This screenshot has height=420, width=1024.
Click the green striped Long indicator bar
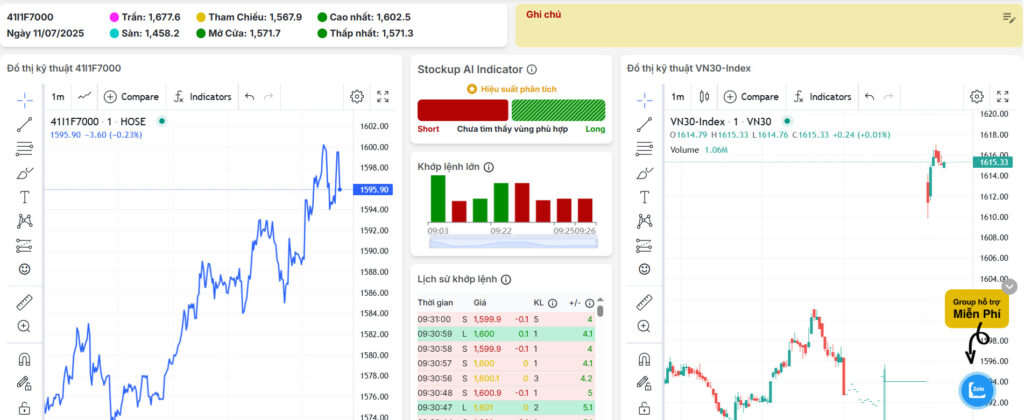coord(558,110)
